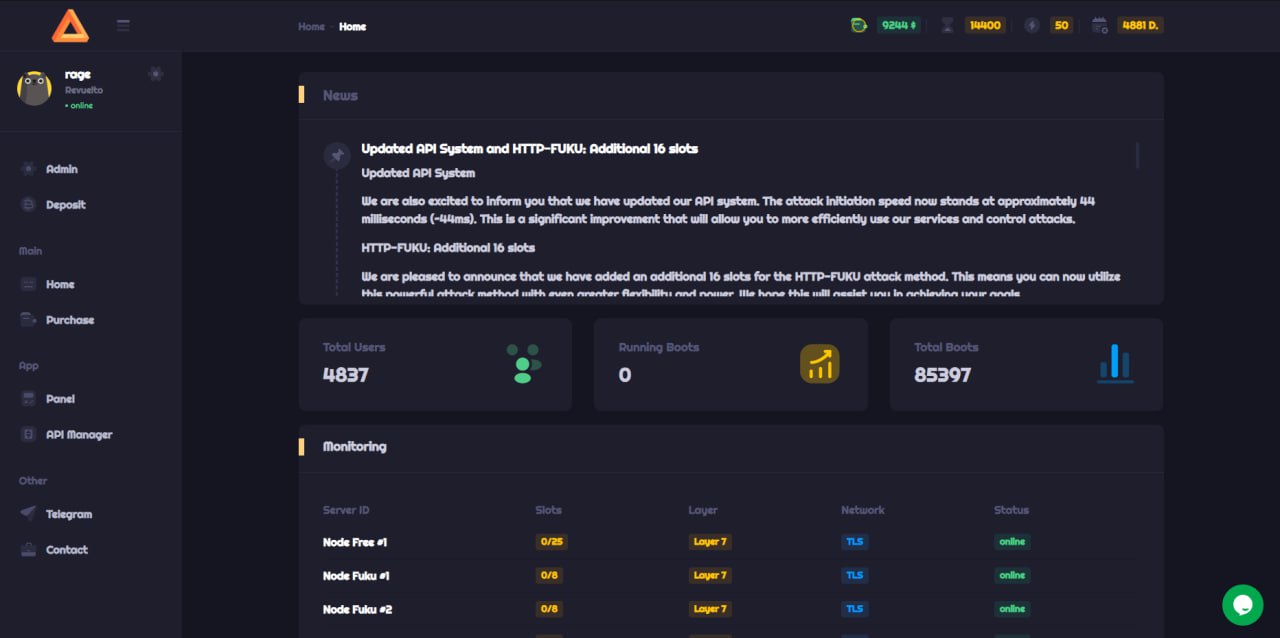Screen dimensions: 1280x638
Task: Click the rage user avatar
Action: coord(34,88)
